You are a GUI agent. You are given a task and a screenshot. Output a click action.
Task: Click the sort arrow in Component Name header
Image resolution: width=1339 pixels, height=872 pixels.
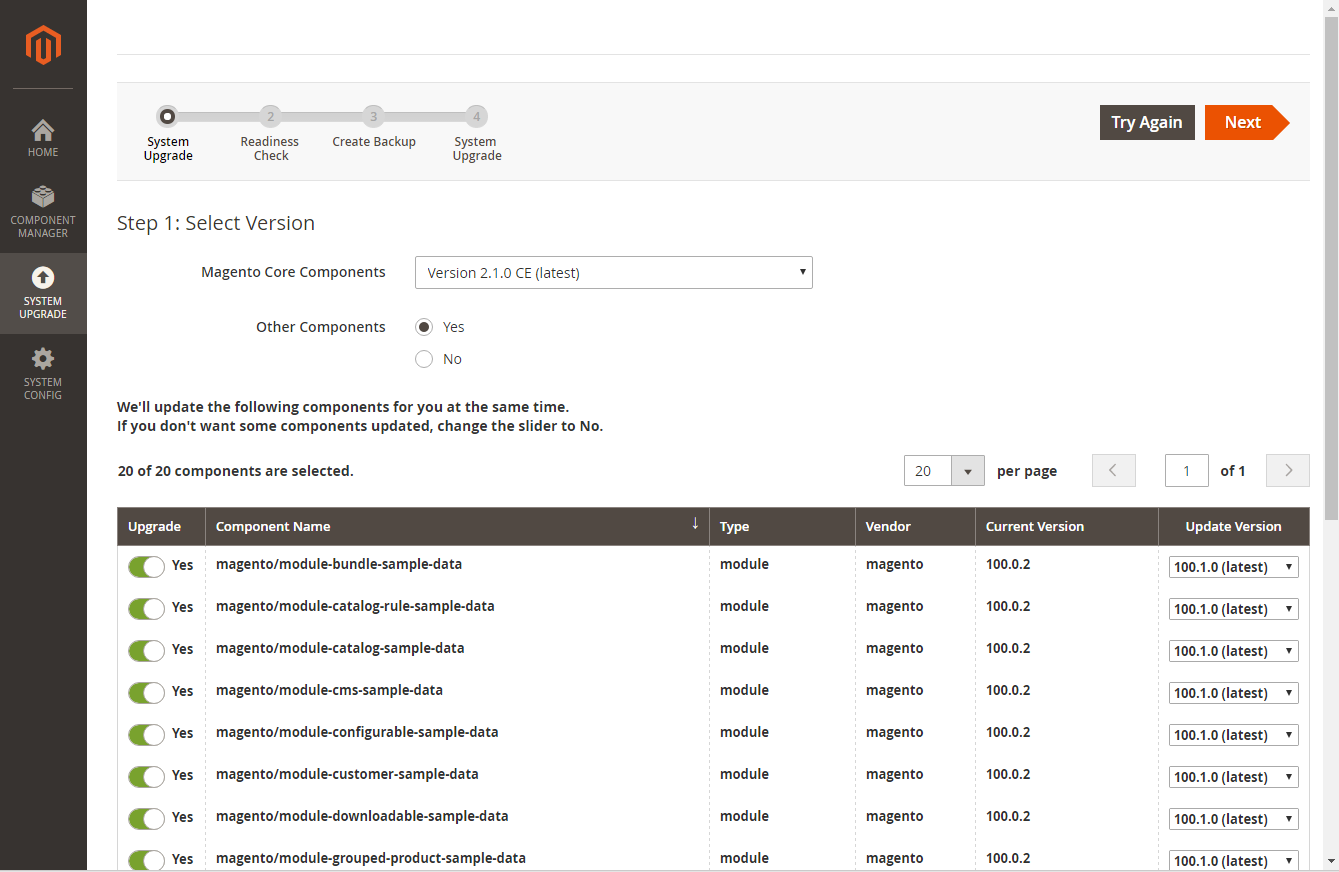pyautogui.click(x=695, y=523)
